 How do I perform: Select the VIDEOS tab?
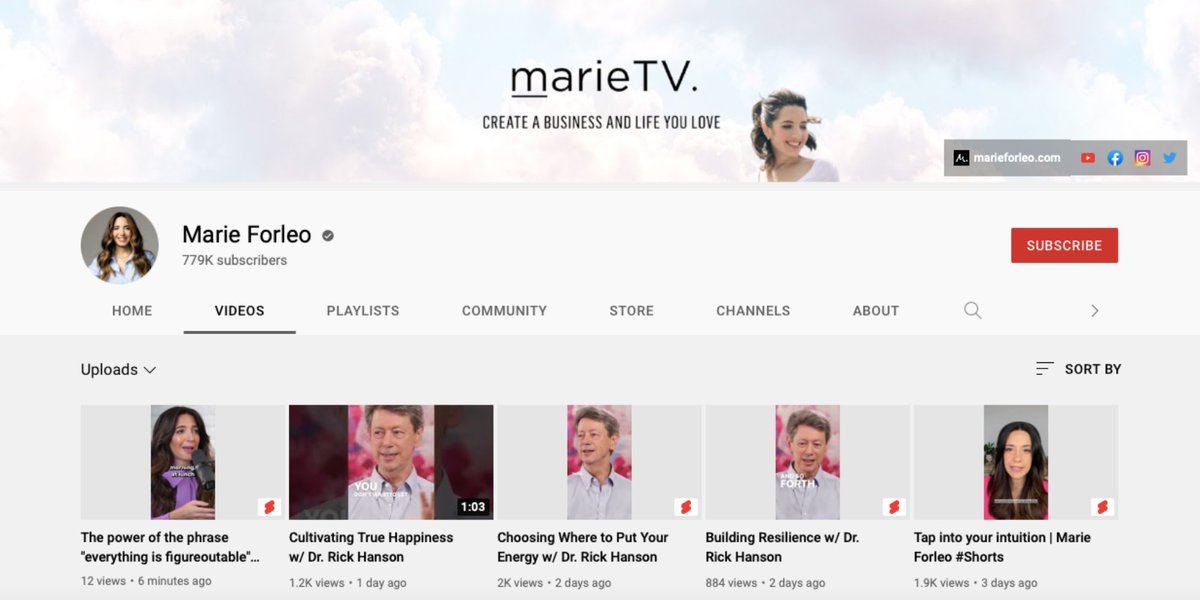(x=240, y=311)
